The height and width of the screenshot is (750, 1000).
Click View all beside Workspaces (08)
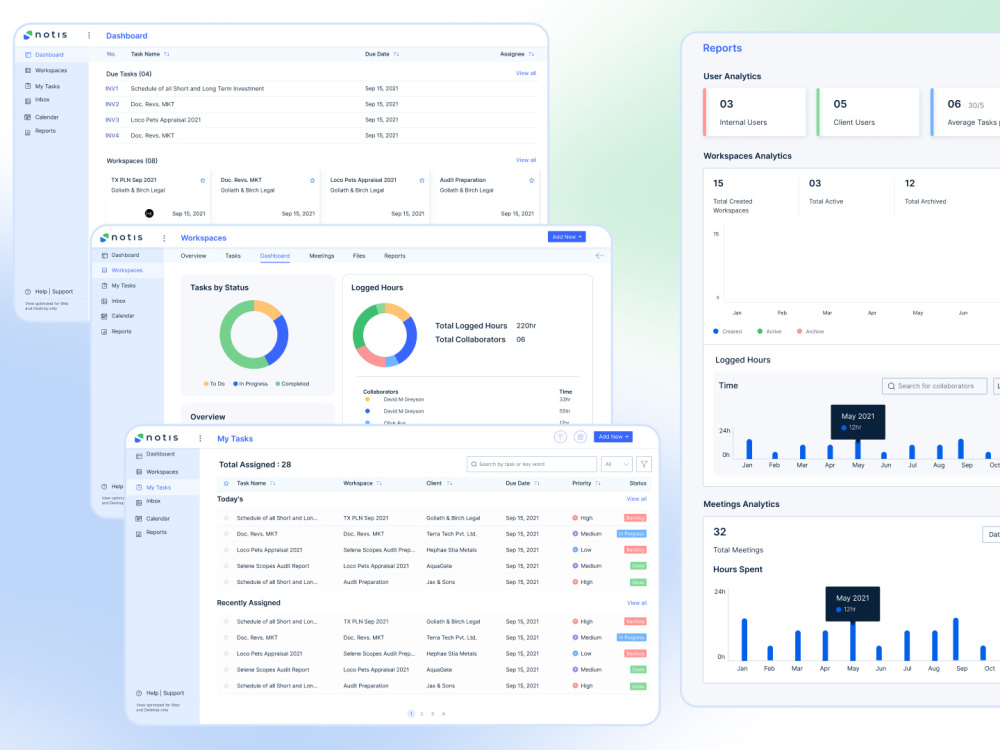526,160
